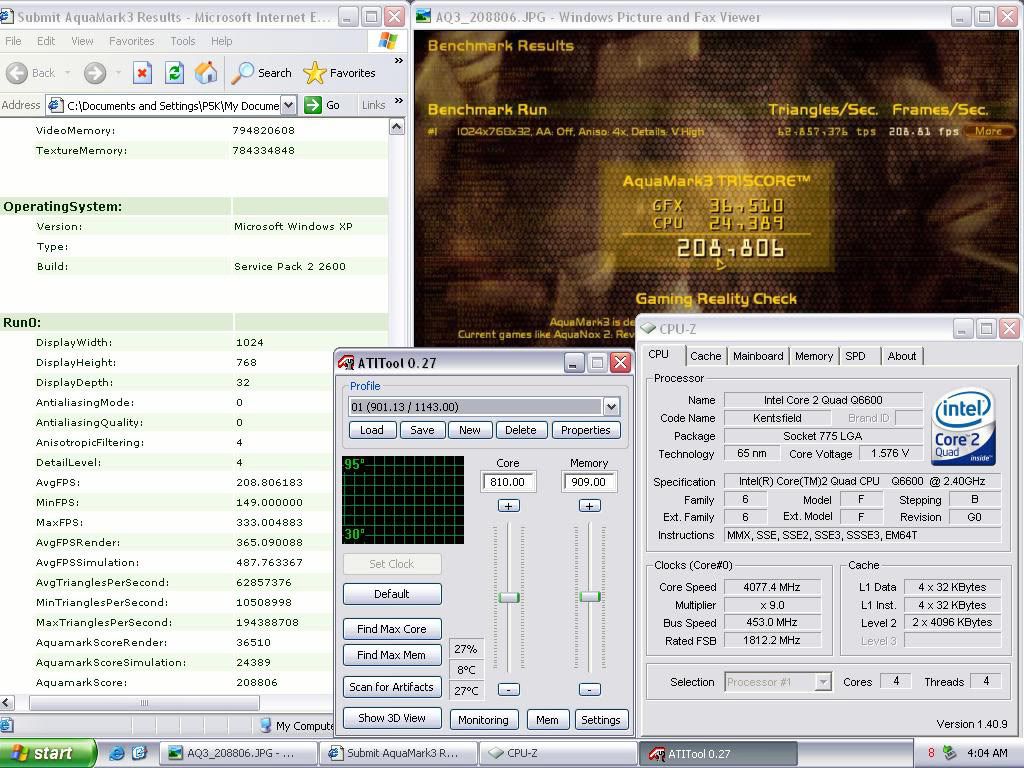Open the File menu in IE
1024x768 pixels.
point(13,41)
